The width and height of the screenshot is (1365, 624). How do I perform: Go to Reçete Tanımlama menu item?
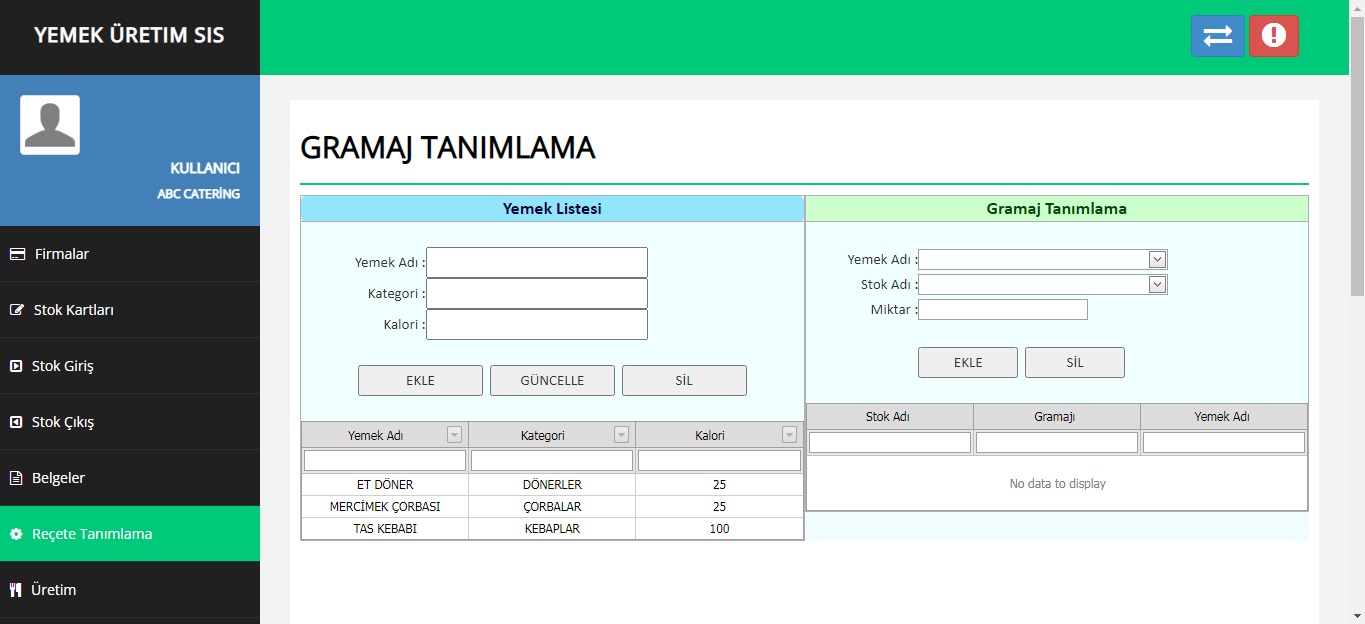click(x=92, y=534)
